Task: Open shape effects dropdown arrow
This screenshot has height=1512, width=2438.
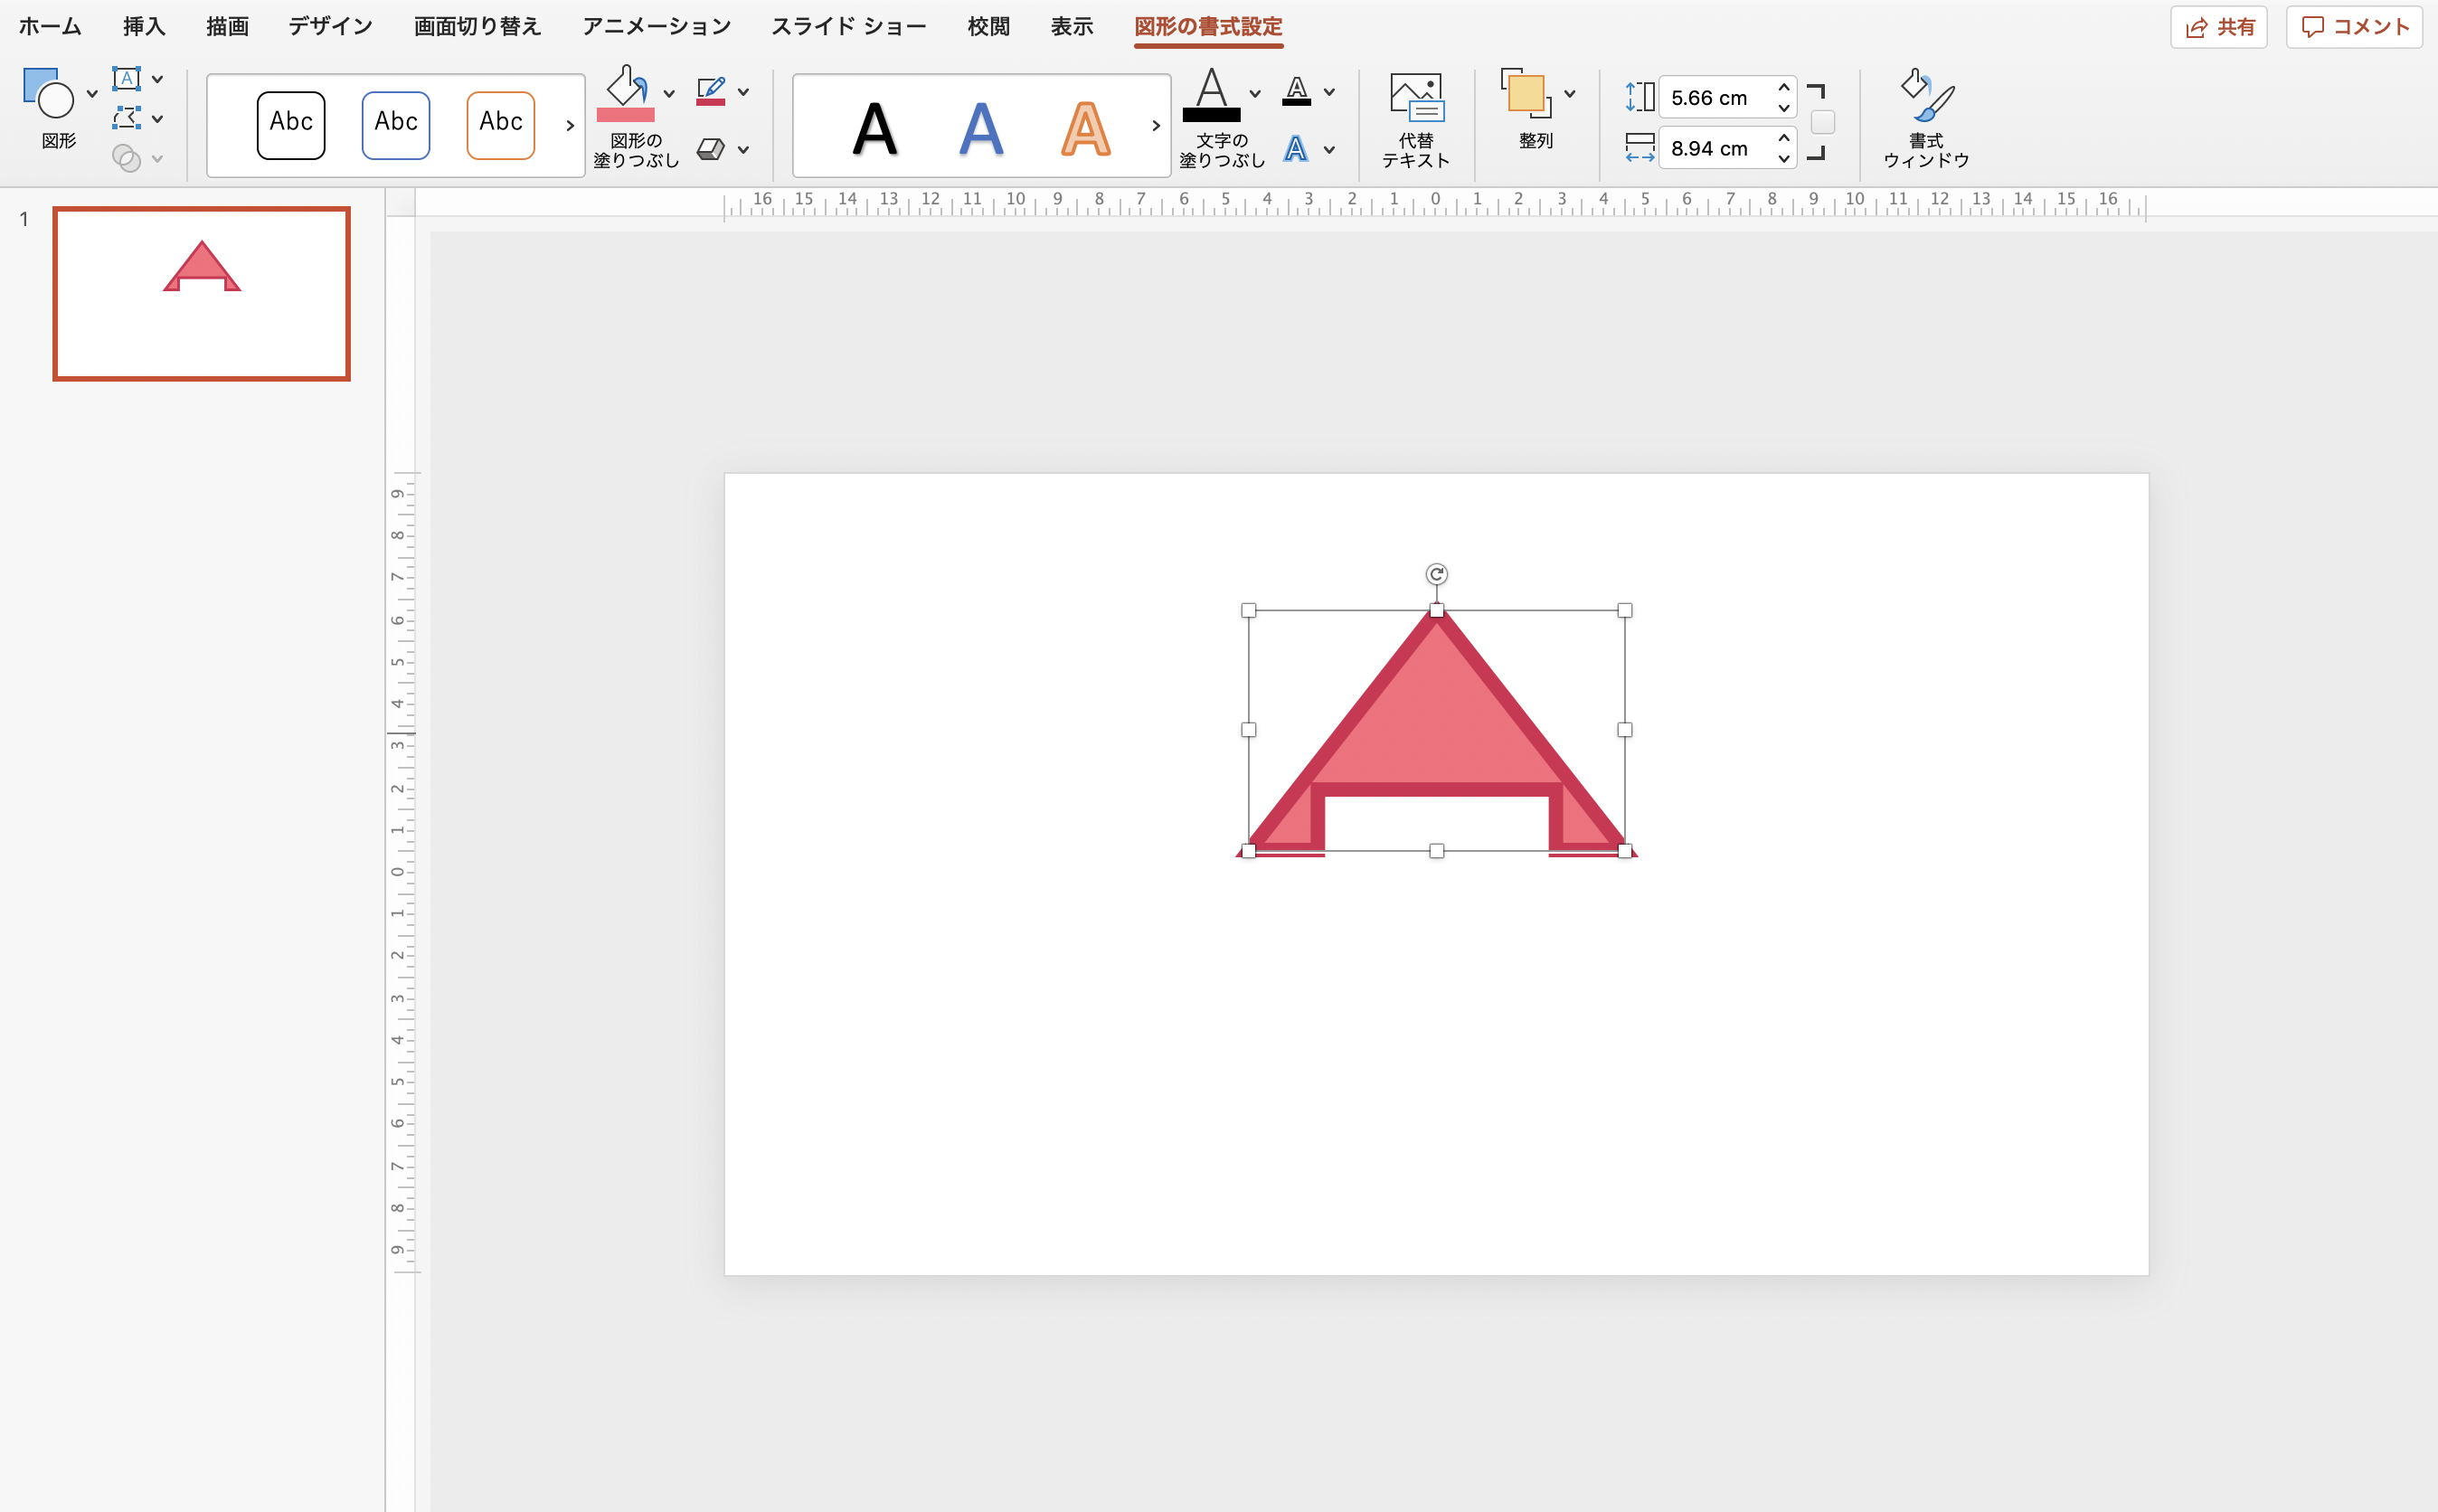Action: coord(743,150)
